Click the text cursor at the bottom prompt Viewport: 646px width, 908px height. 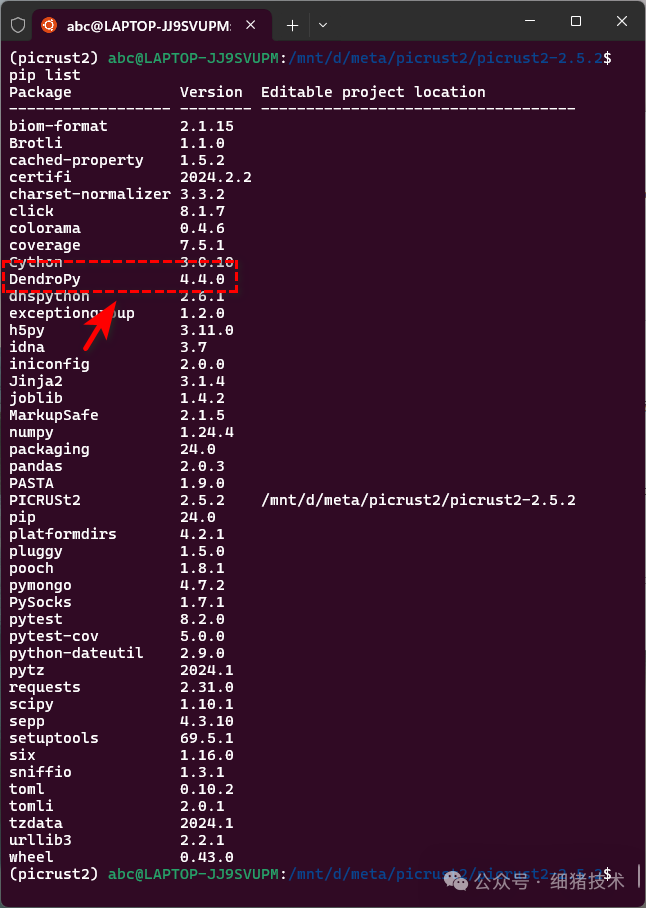637,876
